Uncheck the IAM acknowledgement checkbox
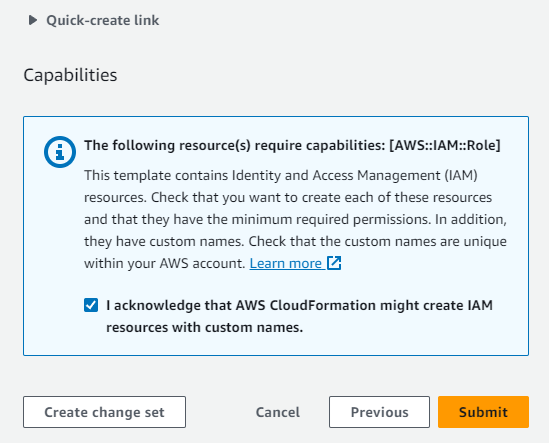 coord(91,305)
